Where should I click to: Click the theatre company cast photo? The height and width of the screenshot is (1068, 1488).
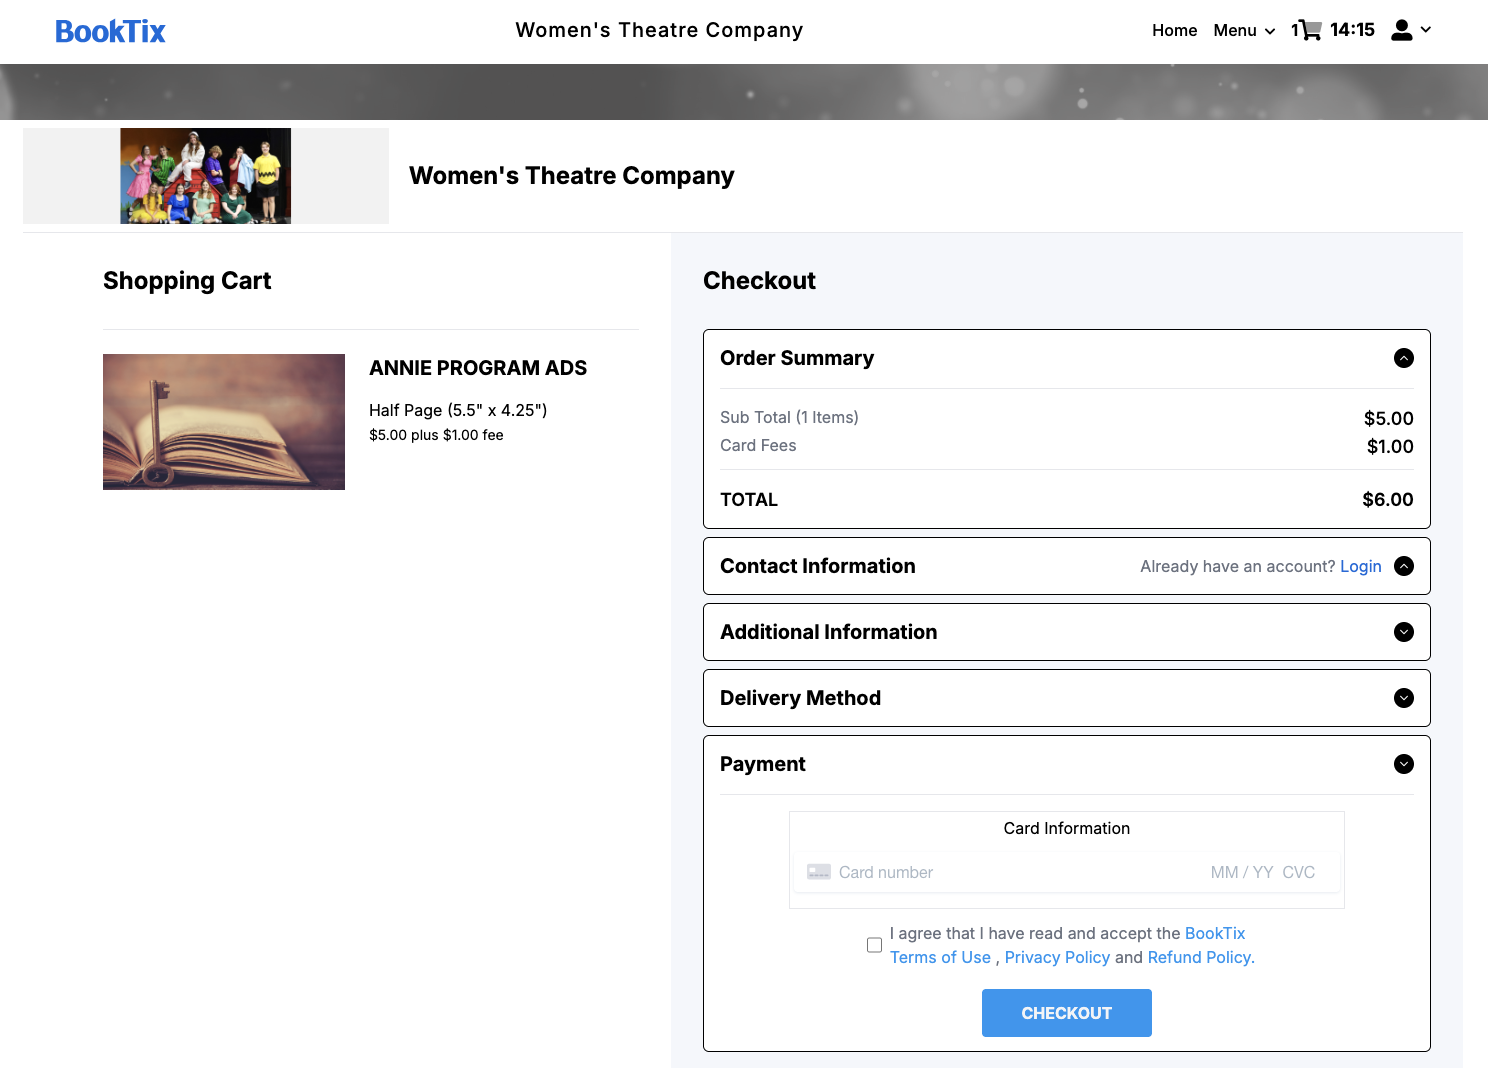pos(206,176)
